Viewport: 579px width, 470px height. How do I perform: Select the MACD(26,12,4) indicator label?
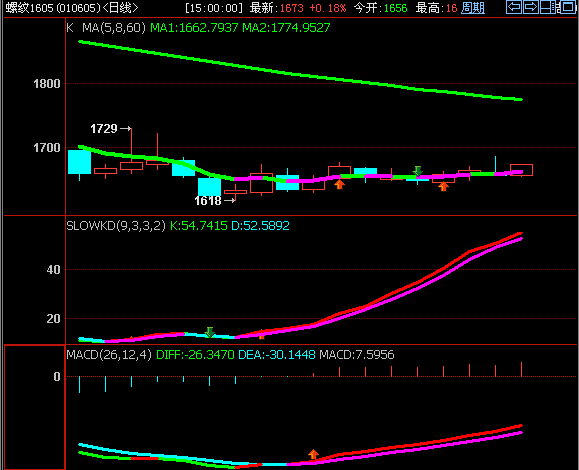[109, 355]
